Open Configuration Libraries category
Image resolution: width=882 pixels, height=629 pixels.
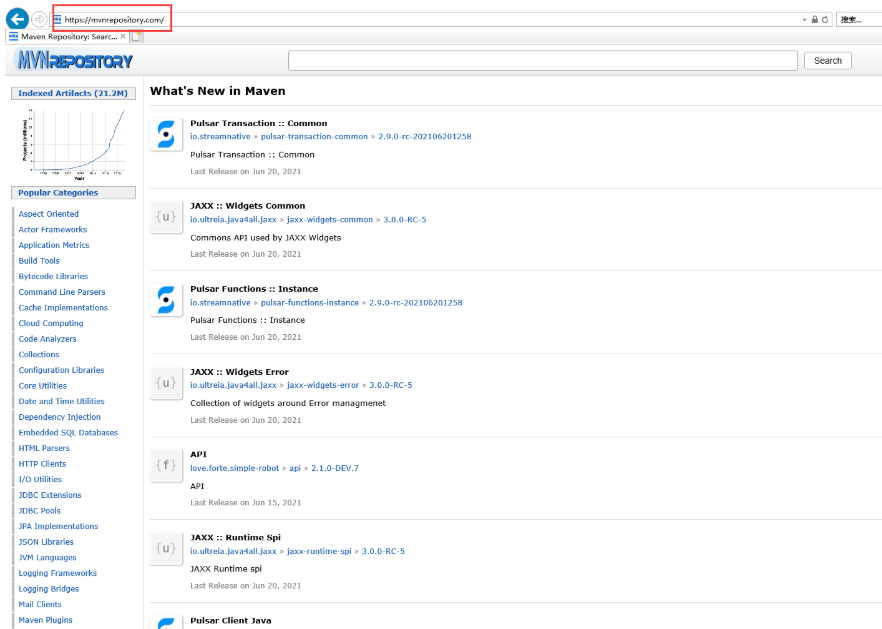pyautogui.click(x=61, y=370)
